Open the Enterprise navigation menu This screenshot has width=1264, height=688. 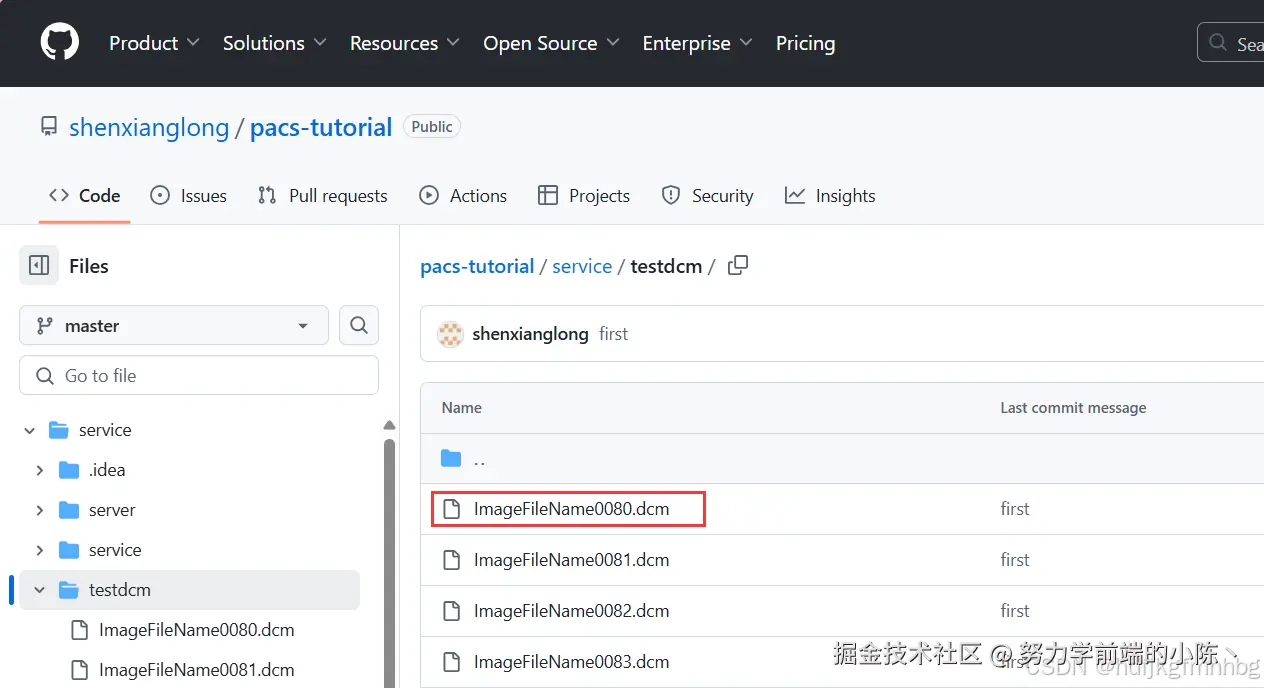(697, 43)
